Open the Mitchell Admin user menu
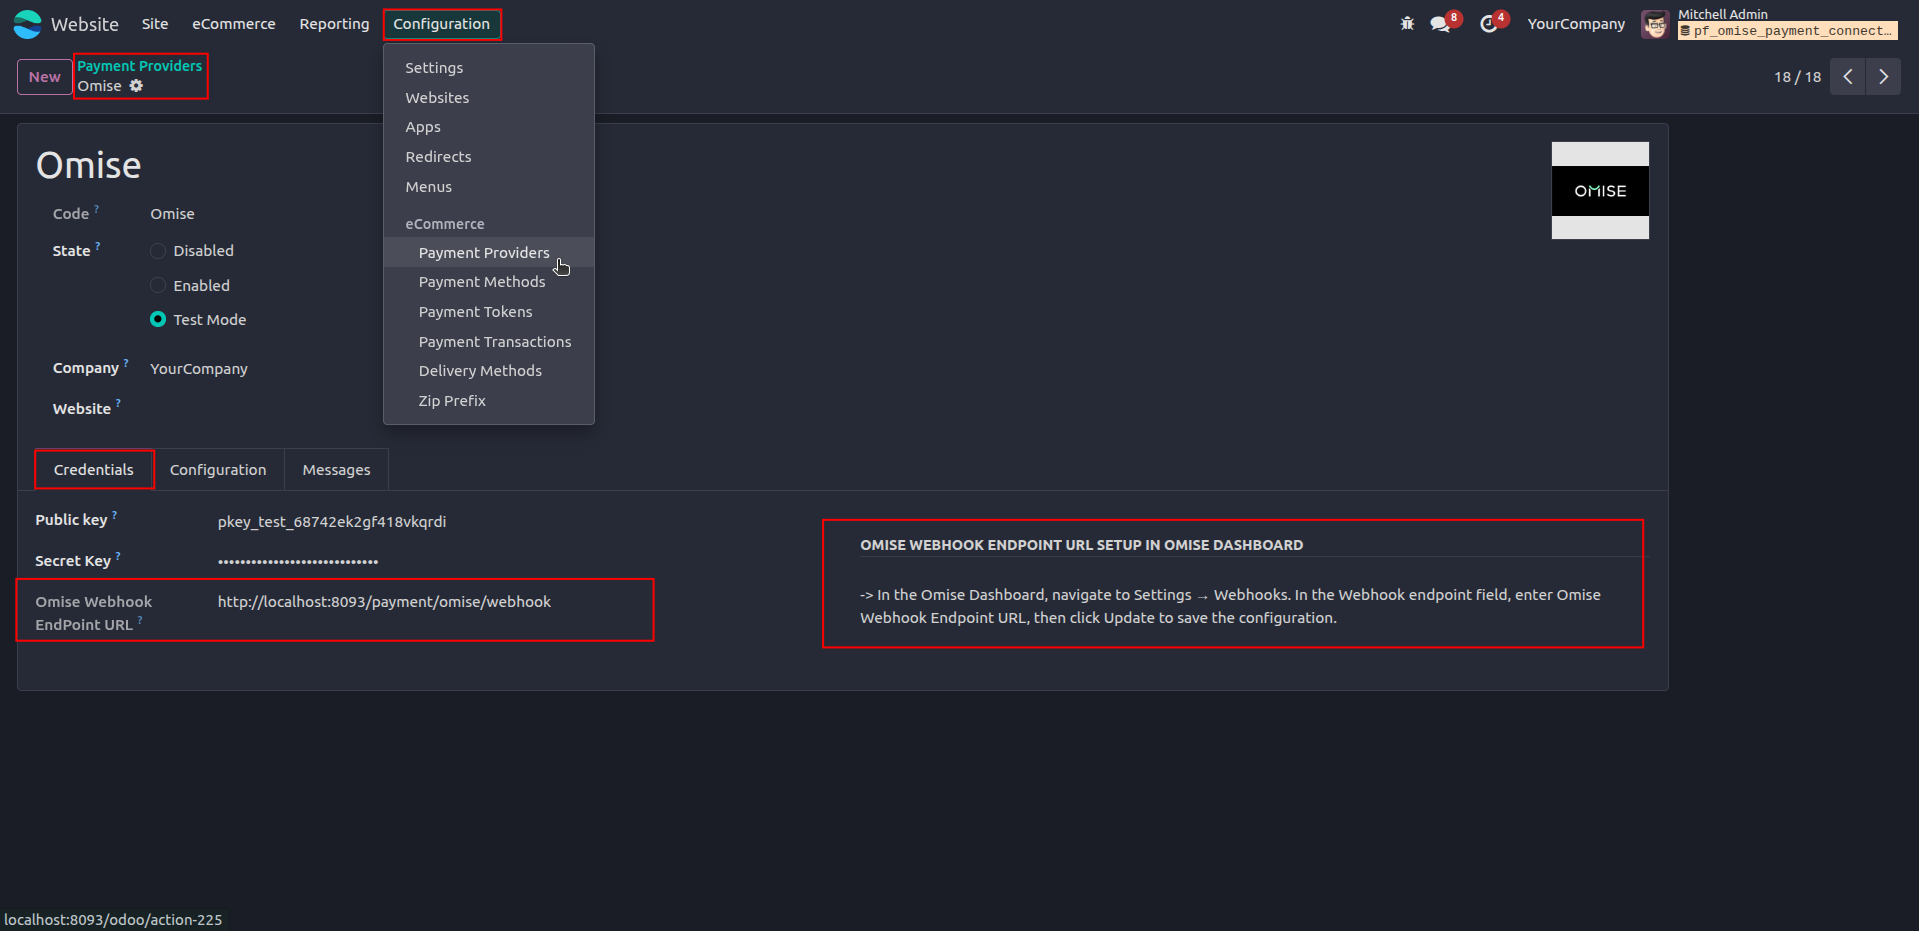Image resolution: width=1919 pixels, height=931 pixels. (1770, 24)
